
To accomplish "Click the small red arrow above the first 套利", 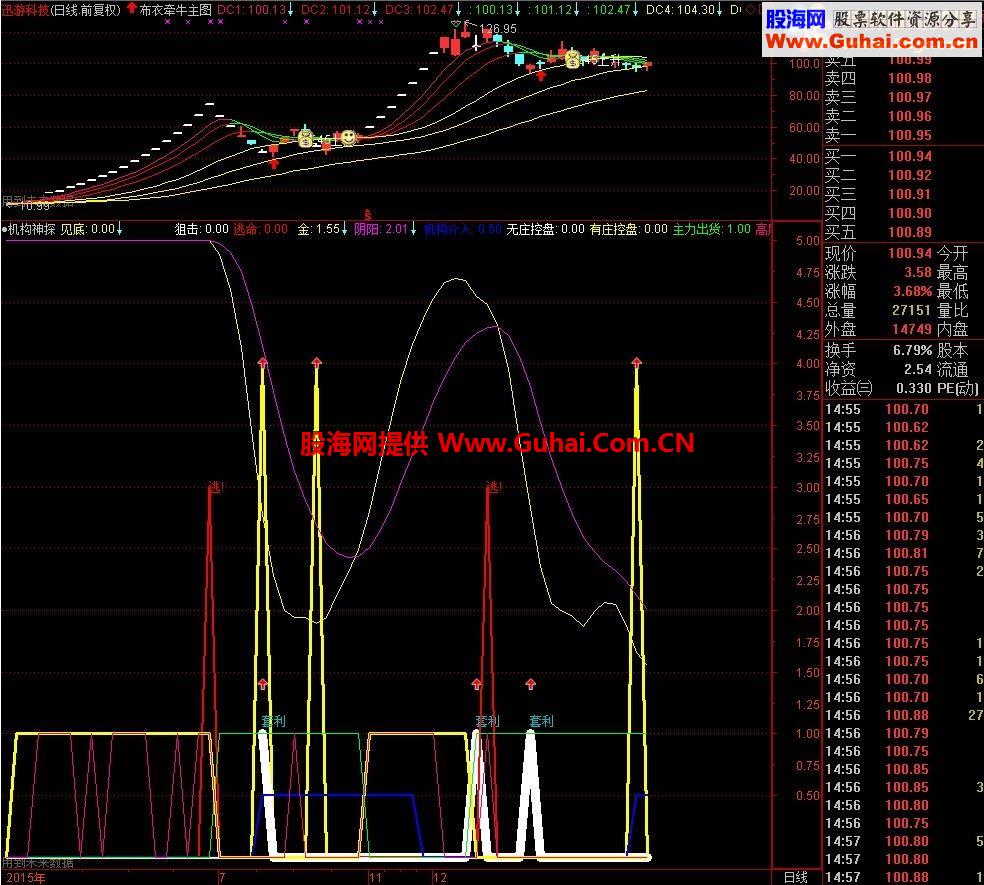I will point(263,684).
